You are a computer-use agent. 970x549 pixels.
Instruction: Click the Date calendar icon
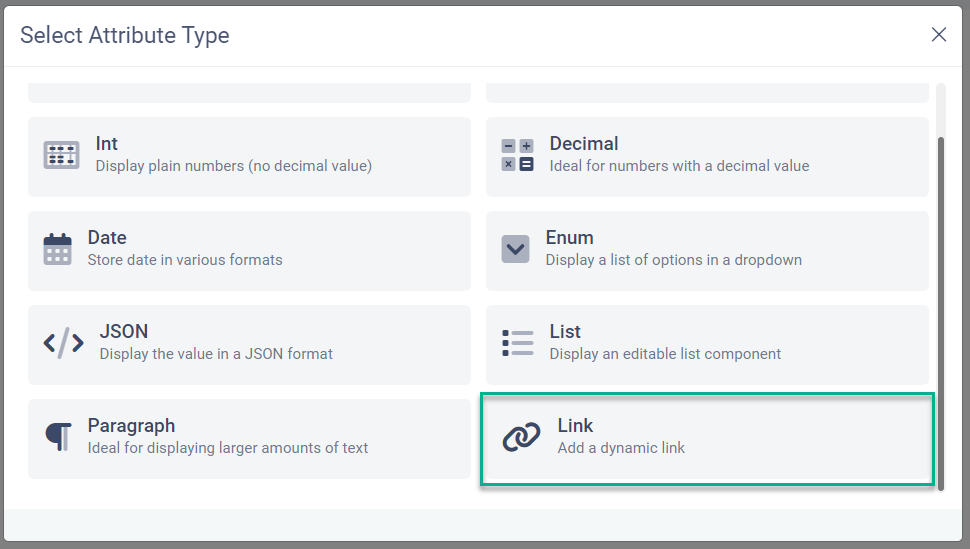(58, 249)
